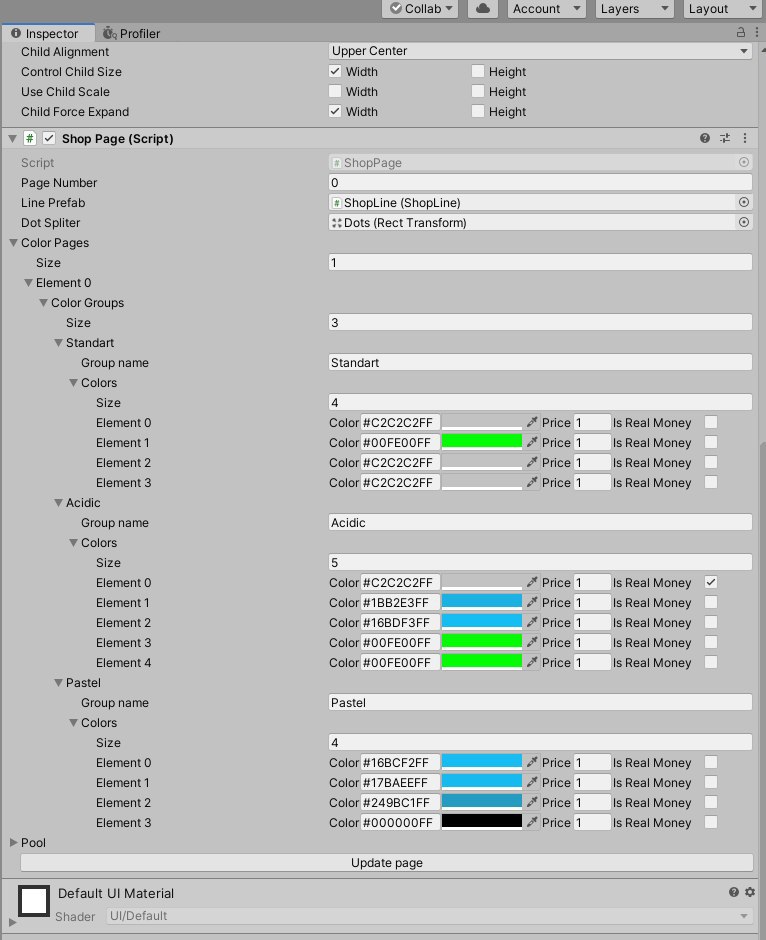Click eyedropper for Acidic Element 4 color
Viewport: 766px width, 940px height.
(x=532, y=662)
